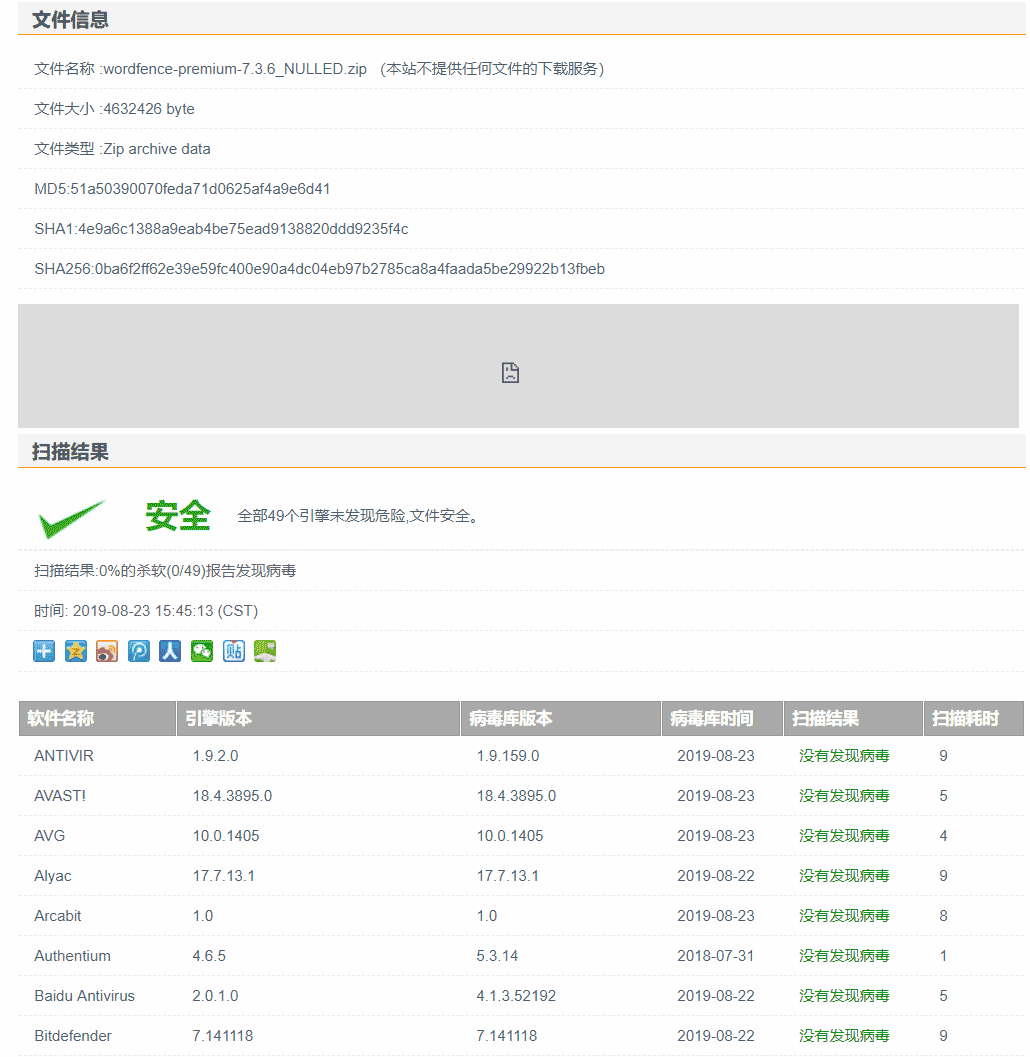Image resolution: width=1030 pixels, height=1057 pixels.
Task: Click the ANTIVIR row date 2019-08-23
Action: coord(716,756)
